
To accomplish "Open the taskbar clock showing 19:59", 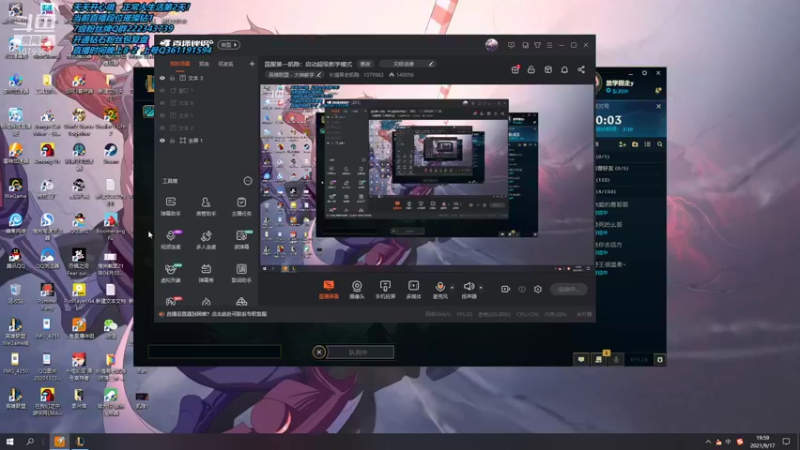I will (763, 441).
